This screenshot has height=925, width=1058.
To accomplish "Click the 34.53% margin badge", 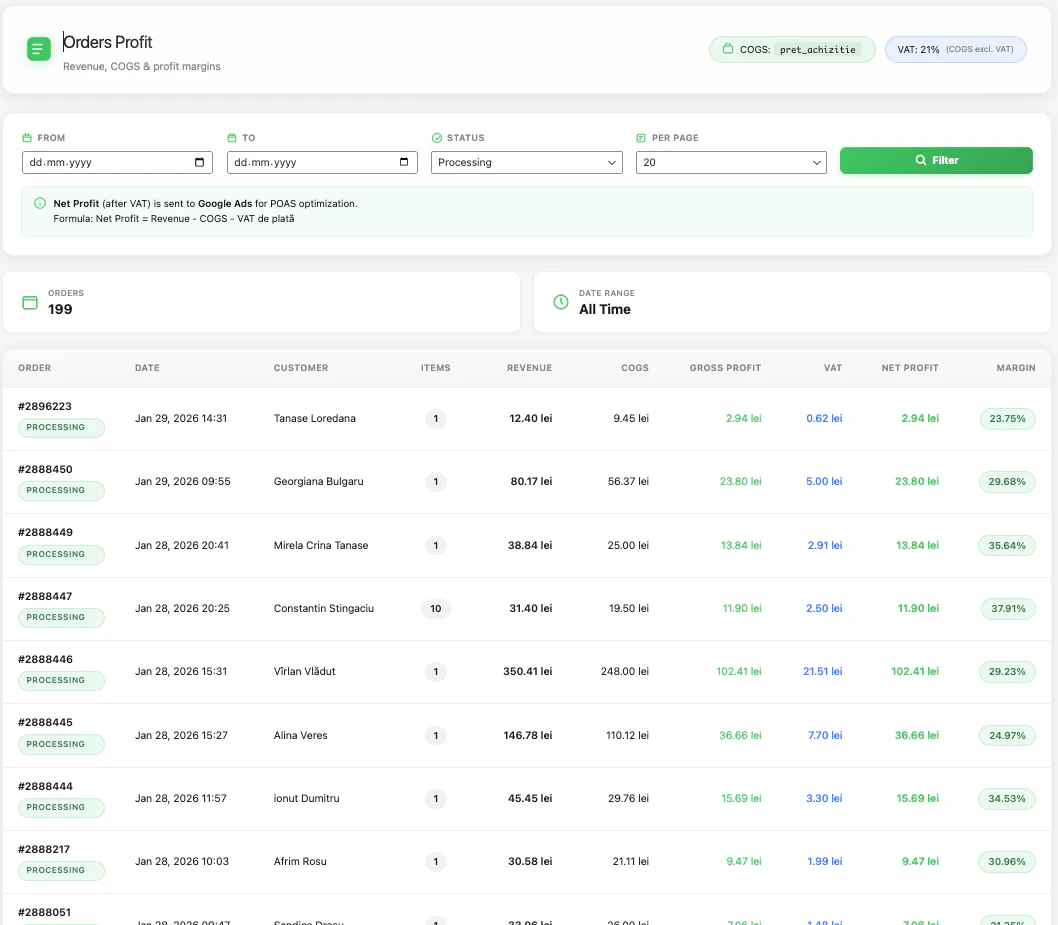I will click(1007, 798).
